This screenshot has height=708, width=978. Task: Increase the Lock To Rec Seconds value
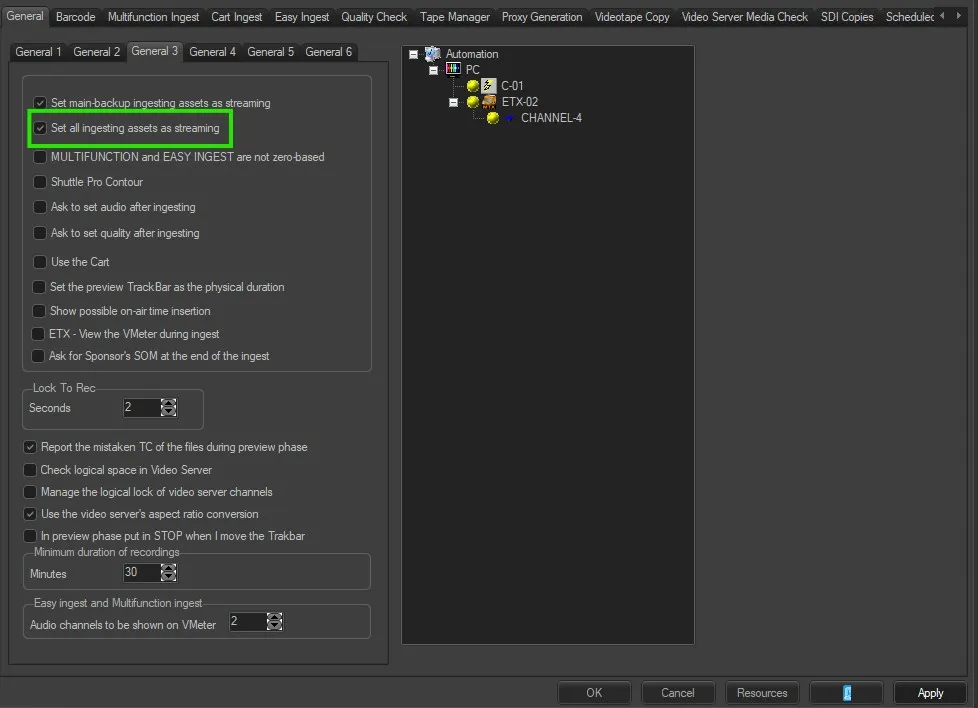pos(169,403)
